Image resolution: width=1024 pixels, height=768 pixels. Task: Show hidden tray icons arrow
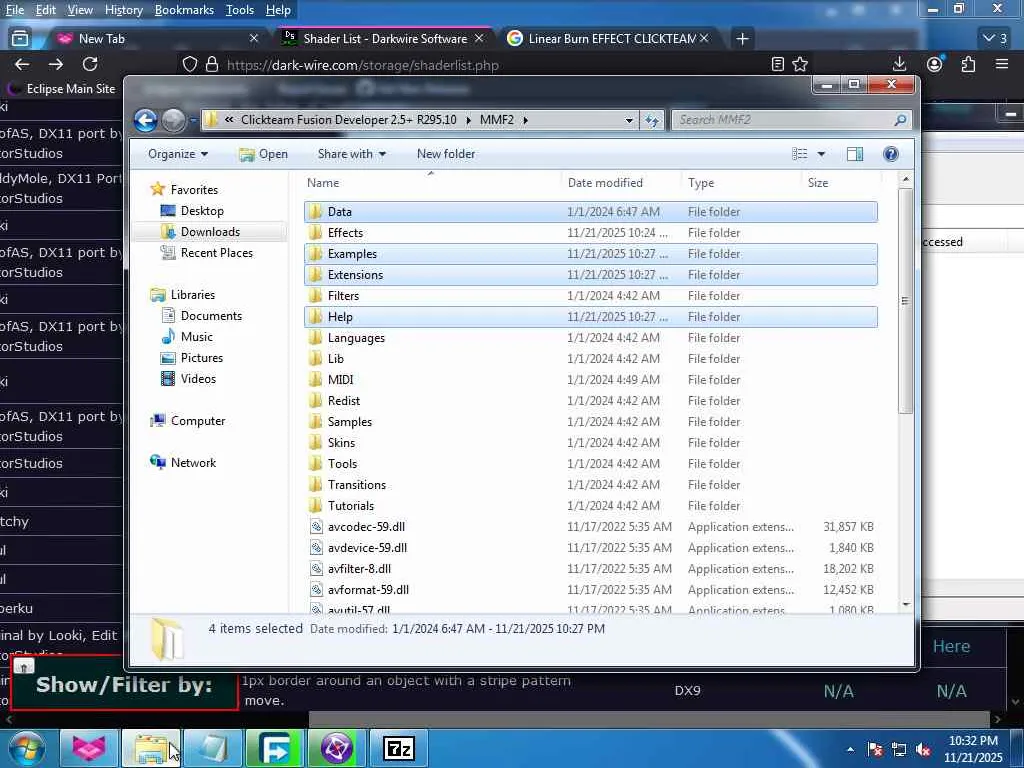click(850, 750)
